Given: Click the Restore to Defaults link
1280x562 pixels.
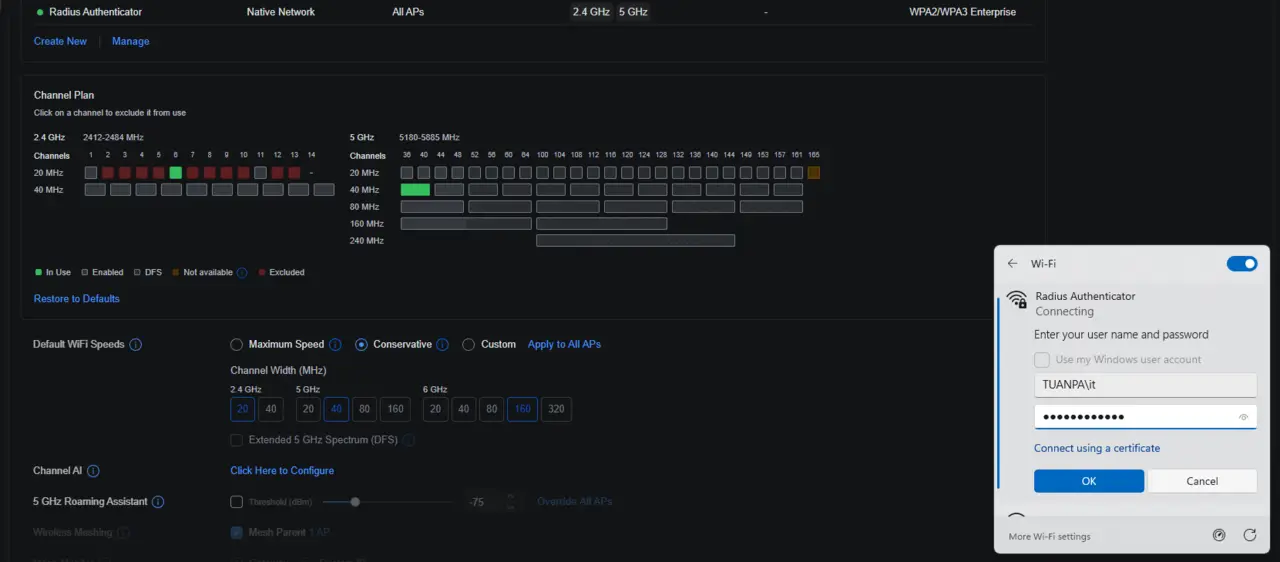Looking at the screenshot, I should coord(77,299).
